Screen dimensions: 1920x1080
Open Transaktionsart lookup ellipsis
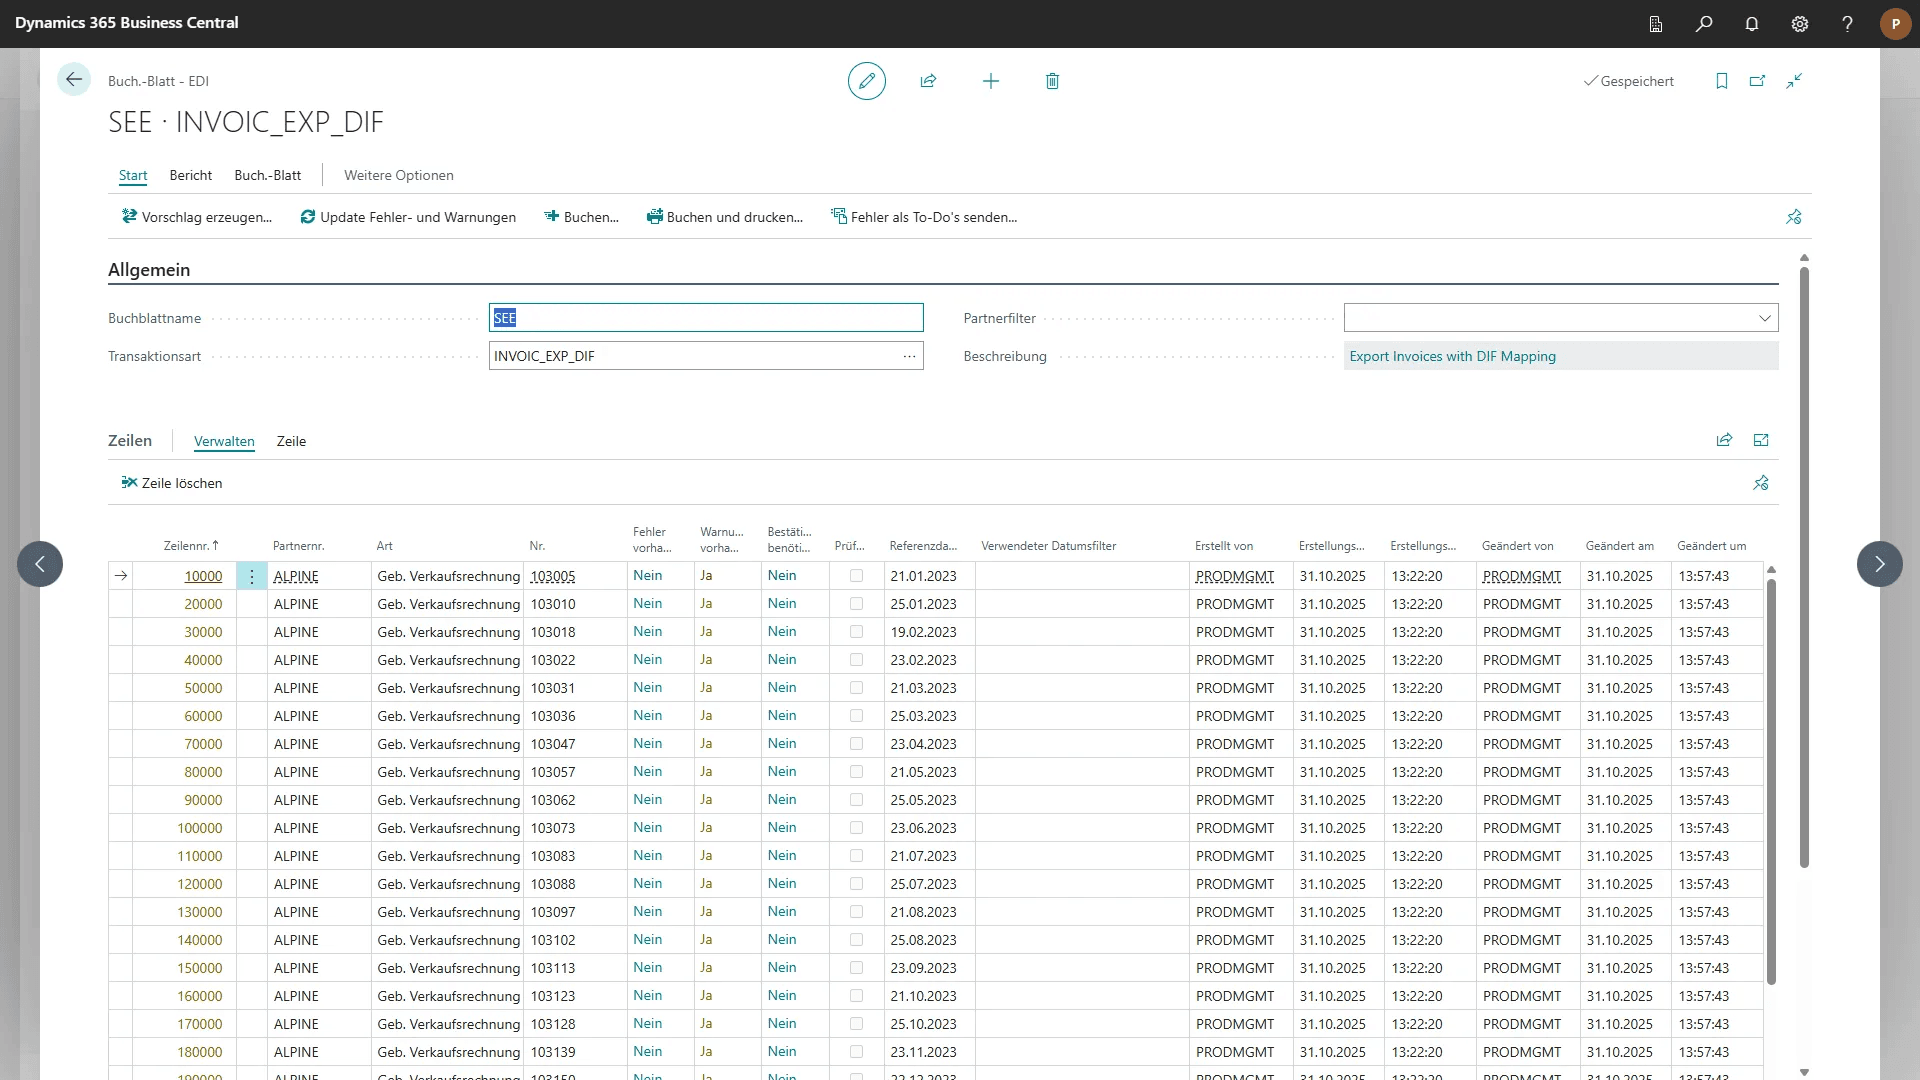coord(909,356)
